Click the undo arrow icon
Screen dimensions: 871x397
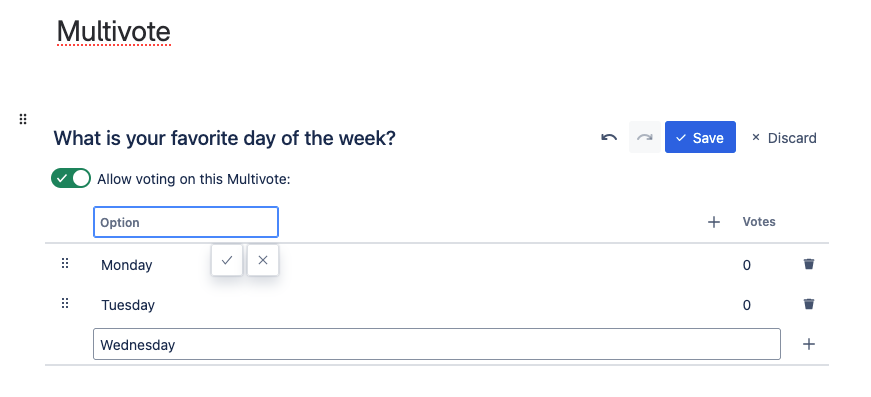609,137
